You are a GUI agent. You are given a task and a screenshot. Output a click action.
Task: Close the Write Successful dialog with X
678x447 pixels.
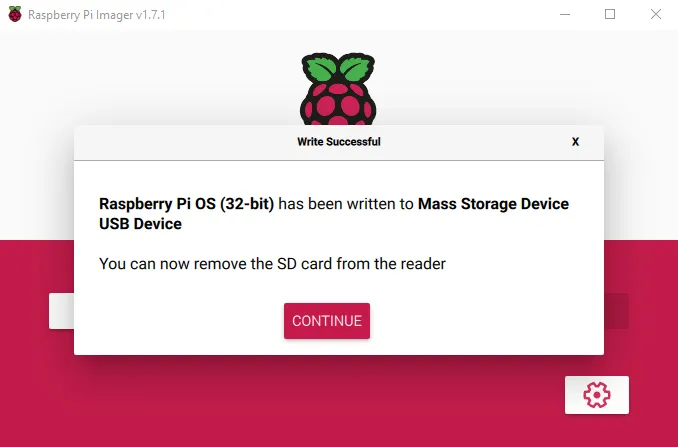tap(575, 142)
